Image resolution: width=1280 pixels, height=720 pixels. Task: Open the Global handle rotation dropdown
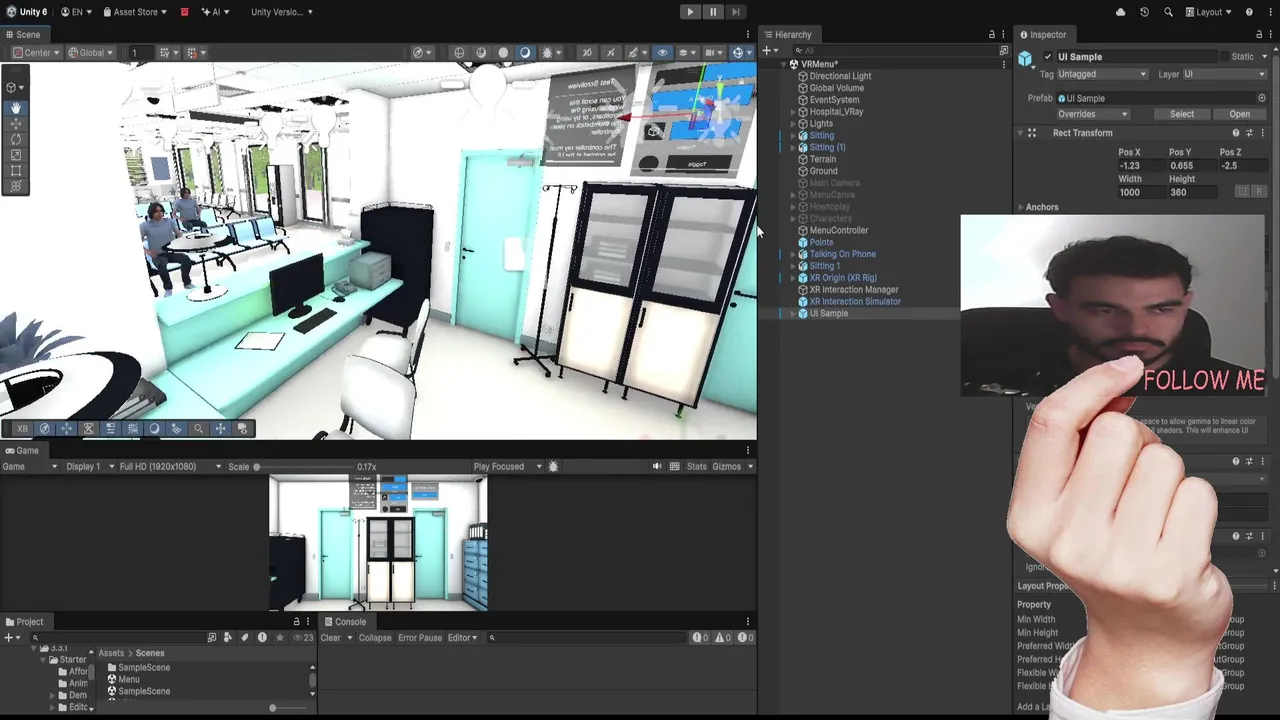(x=90, y=52)
